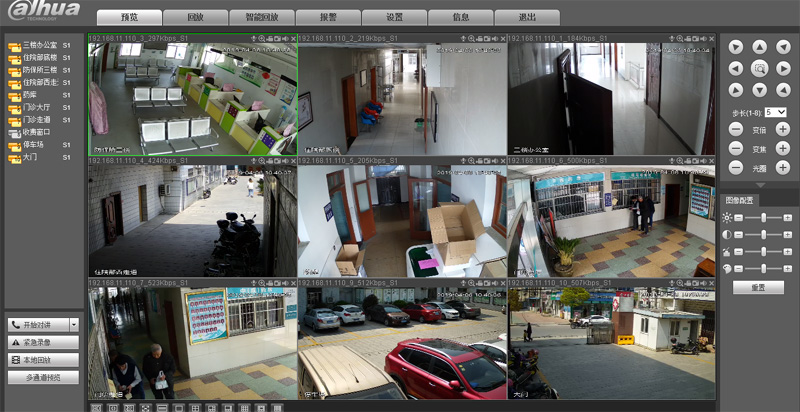800x412 pixels.
Task: Click the minus button beside 光圈 iris
Action: coord(736,167)
